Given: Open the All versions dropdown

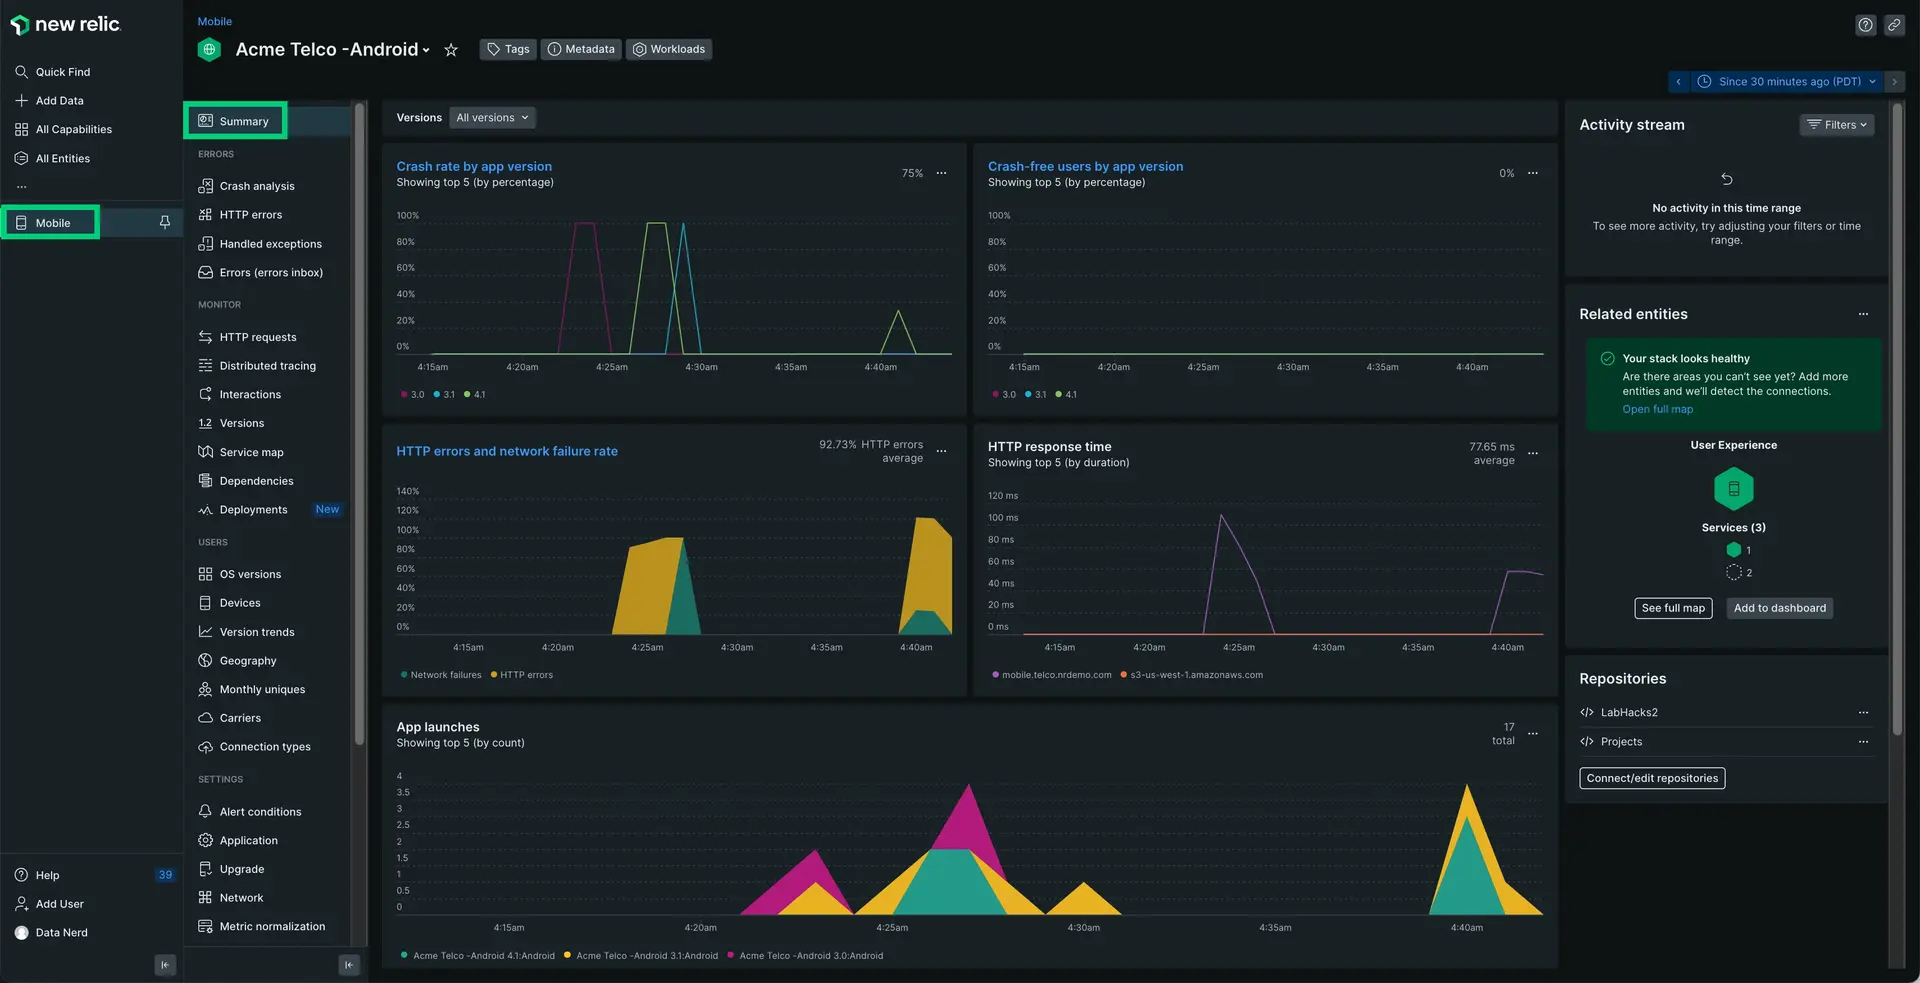Looking at the screenshot, I should click(x=491, y=117).
